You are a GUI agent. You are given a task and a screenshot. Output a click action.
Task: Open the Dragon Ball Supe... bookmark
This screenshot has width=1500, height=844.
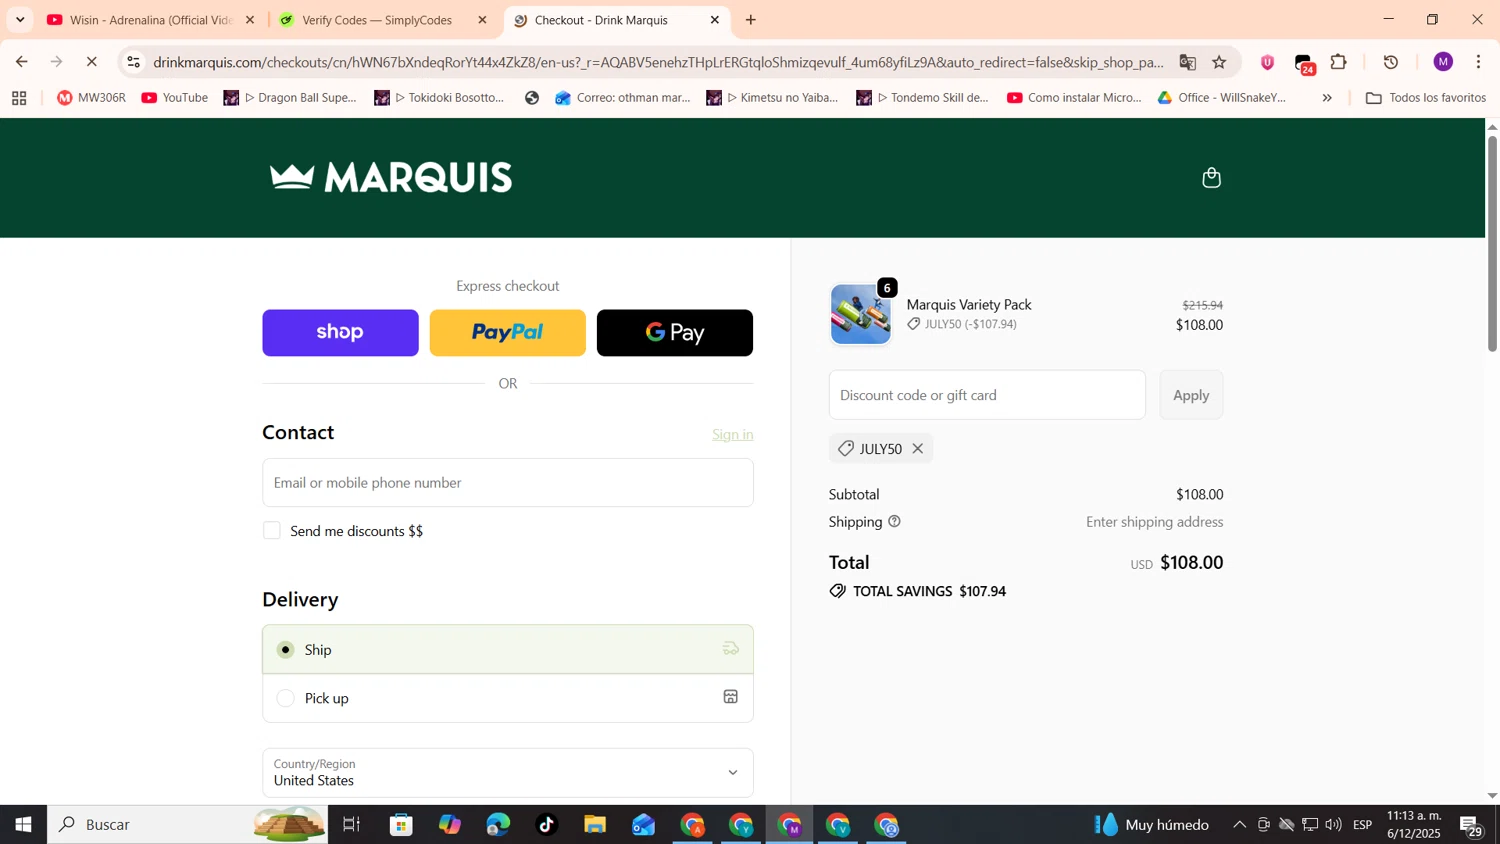pos(290,98)
